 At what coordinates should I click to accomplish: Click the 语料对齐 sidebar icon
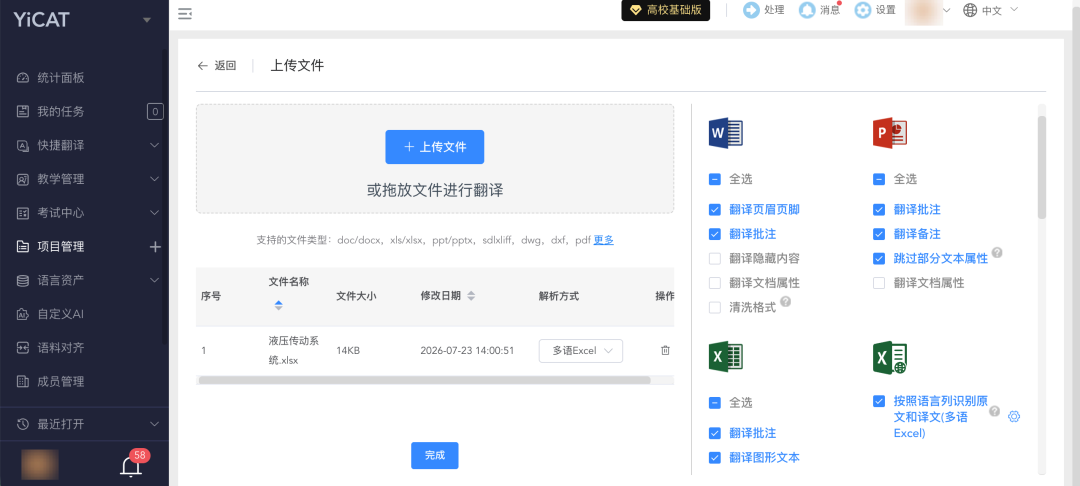[x=23, y=348]
